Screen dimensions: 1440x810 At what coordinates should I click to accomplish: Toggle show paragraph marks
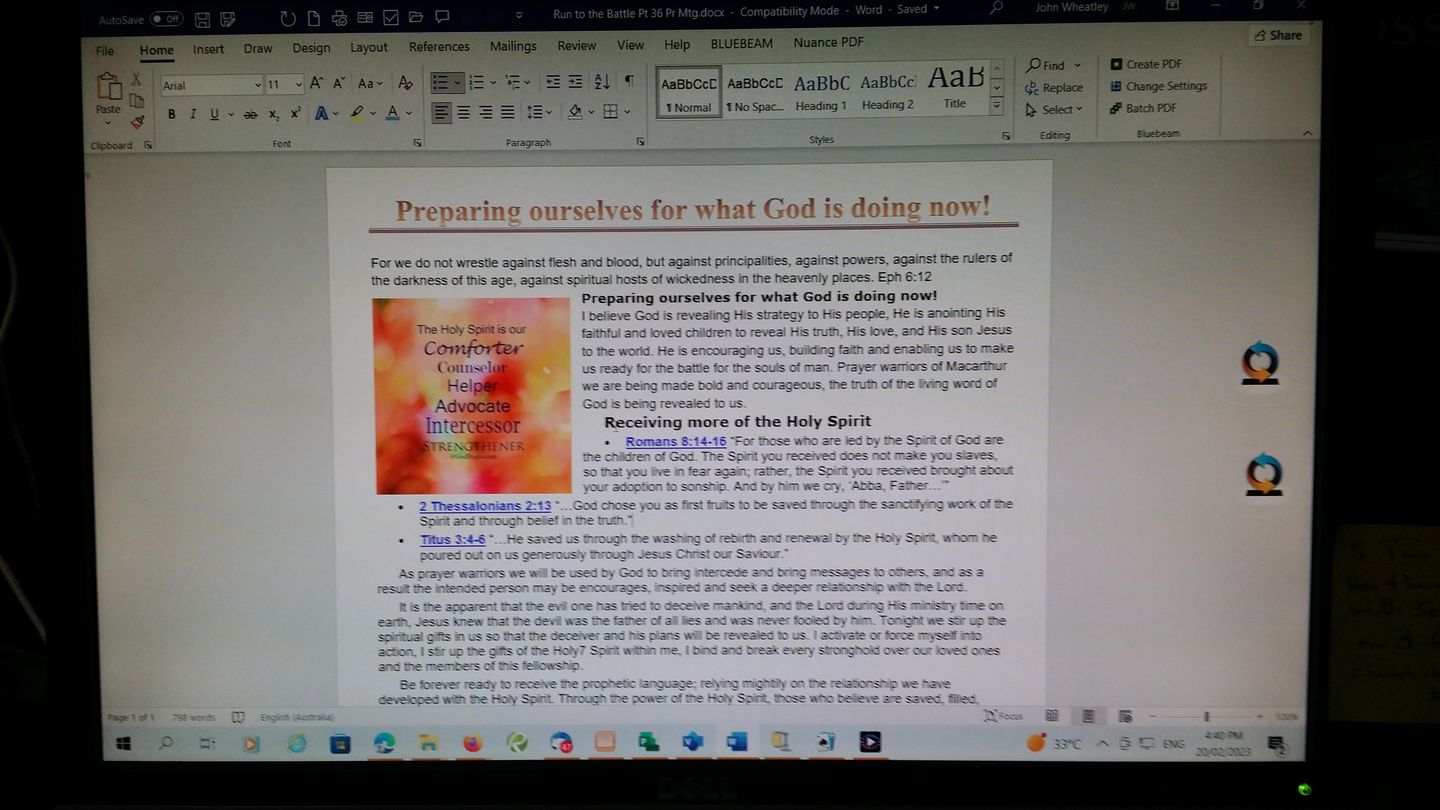(x=629, y=81)
